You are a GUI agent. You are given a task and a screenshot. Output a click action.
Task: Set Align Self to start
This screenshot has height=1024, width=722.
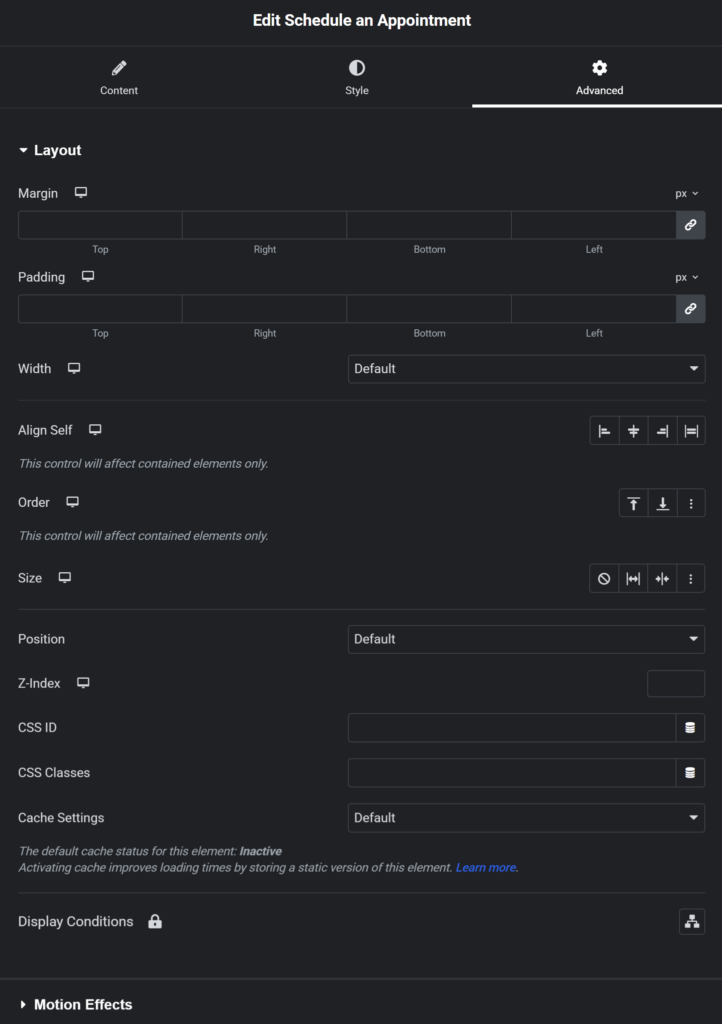pos(604,431)
